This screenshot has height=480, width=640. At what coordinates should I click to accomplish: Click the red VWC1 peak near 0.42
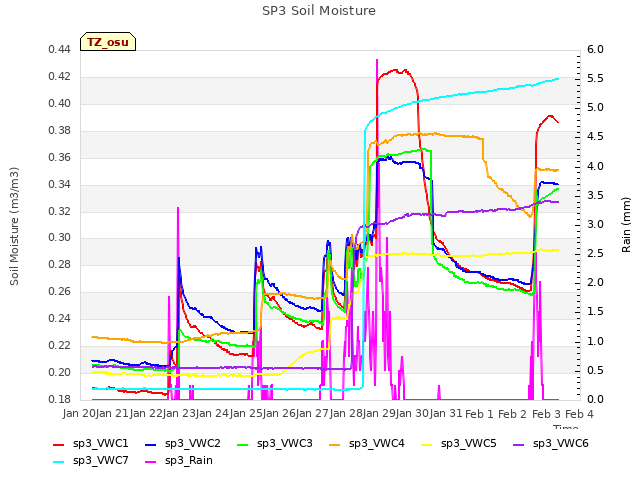pos(395,70)
